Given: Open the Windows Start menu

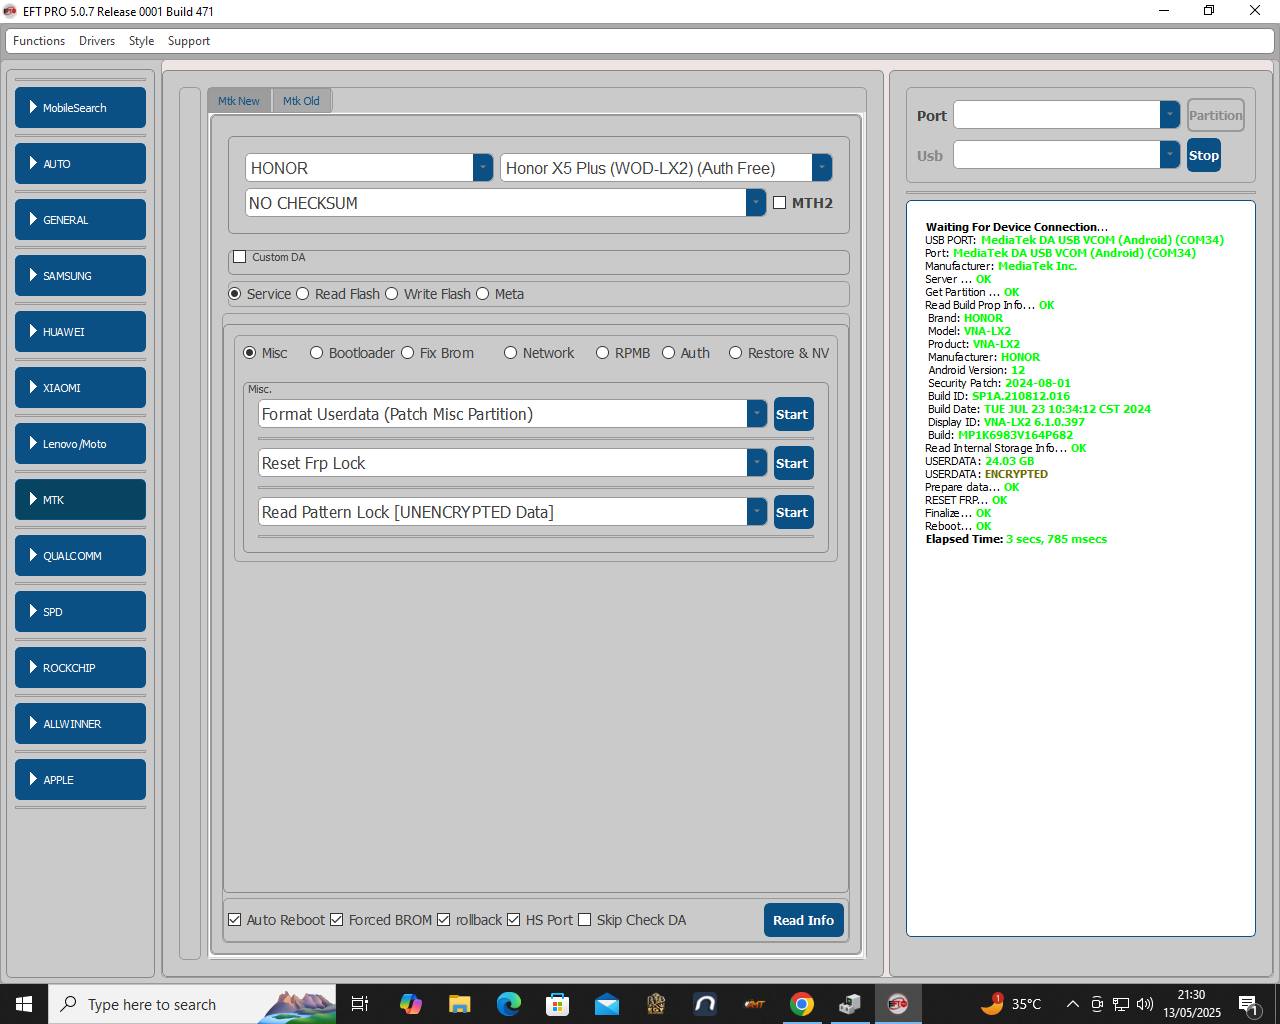Looking at the screenshot, I should 24,1004.
